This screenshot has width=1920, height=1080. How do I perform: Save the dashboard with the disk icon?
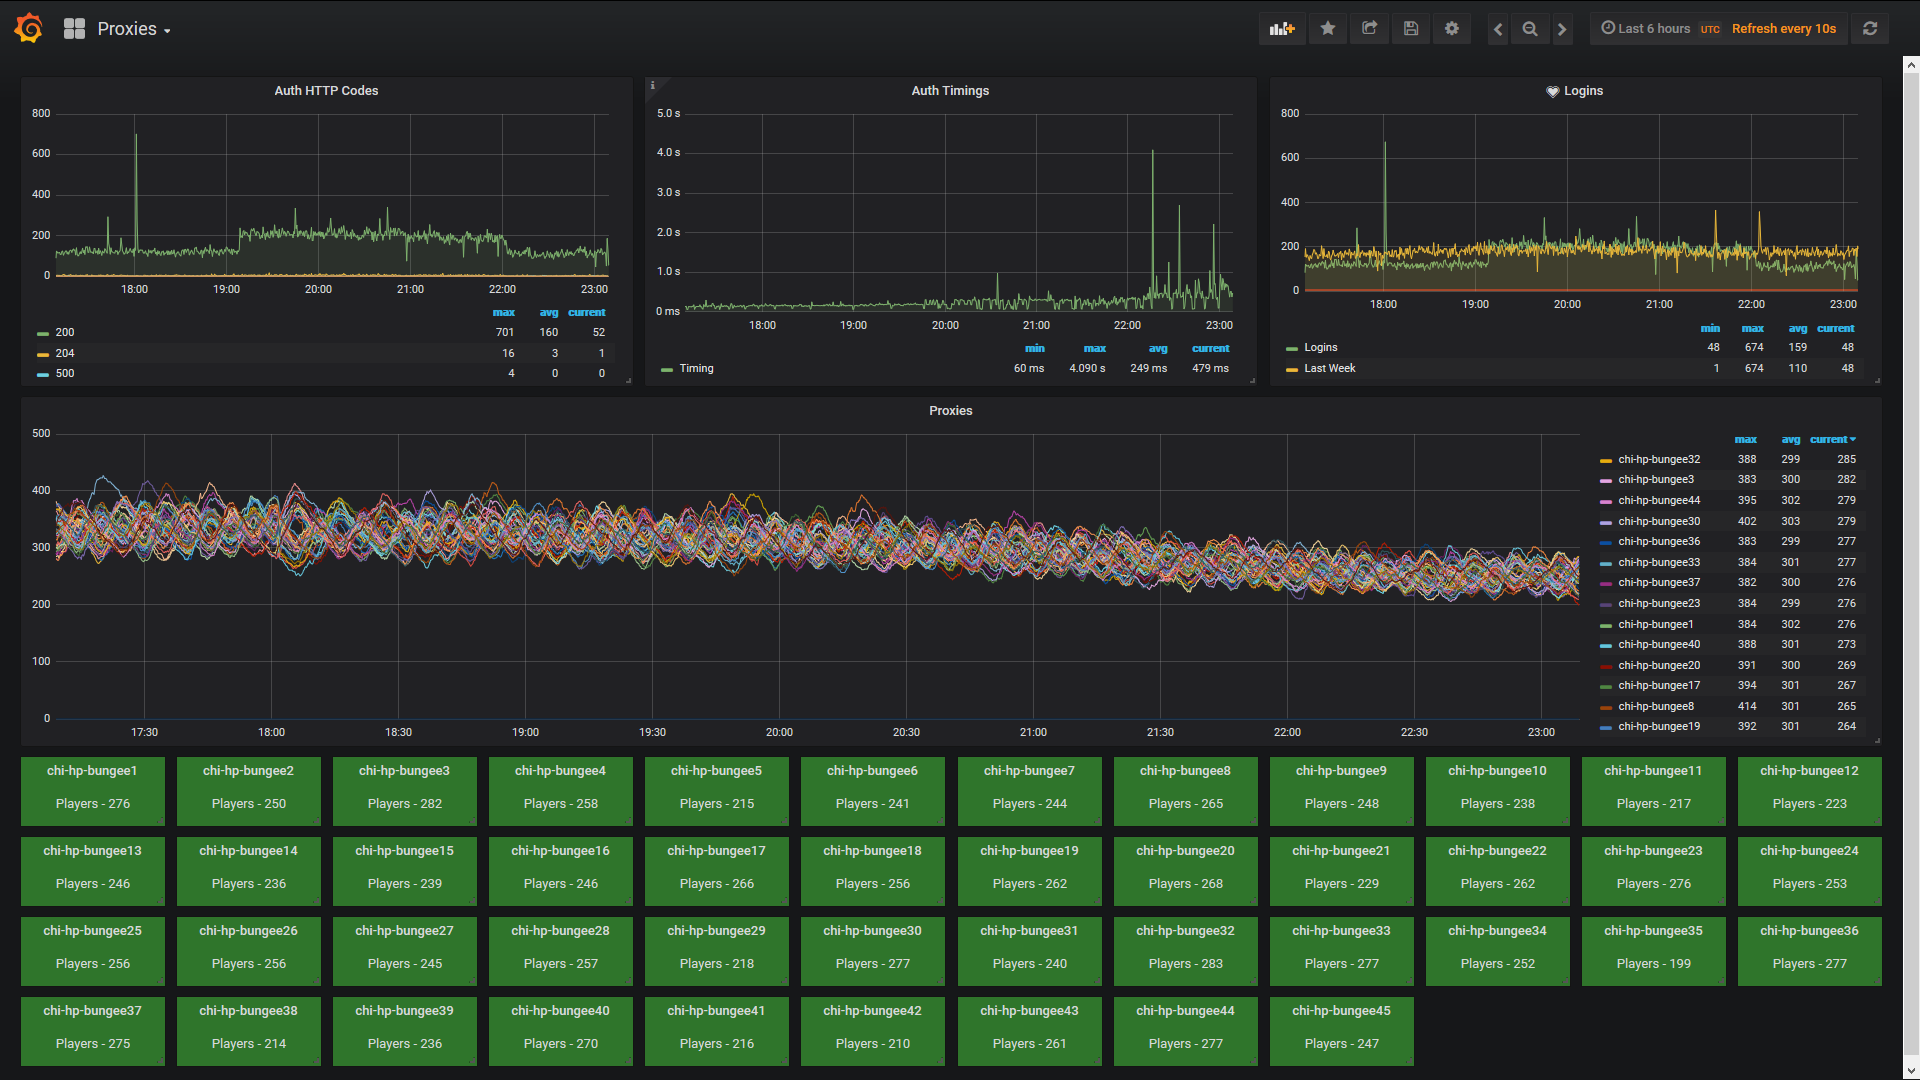tap(1411, 28)
